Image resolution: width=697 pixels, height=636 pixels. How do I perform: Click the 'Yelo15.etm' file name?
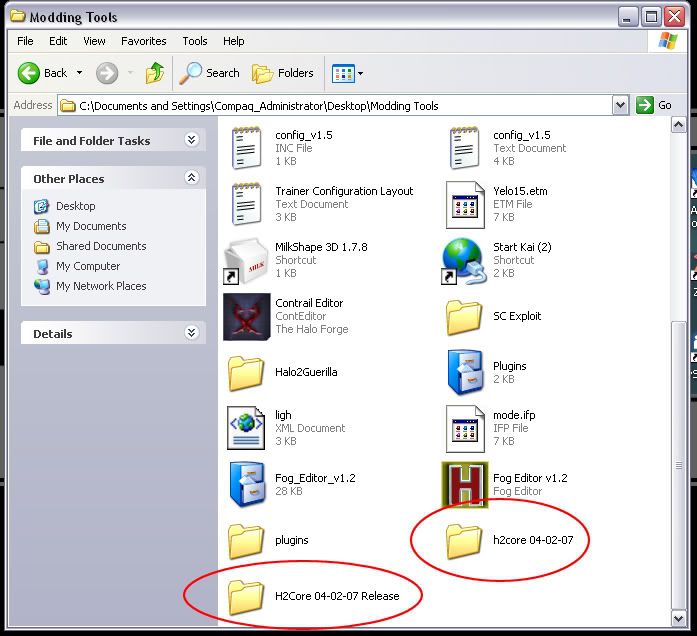[x=520, y=191]
